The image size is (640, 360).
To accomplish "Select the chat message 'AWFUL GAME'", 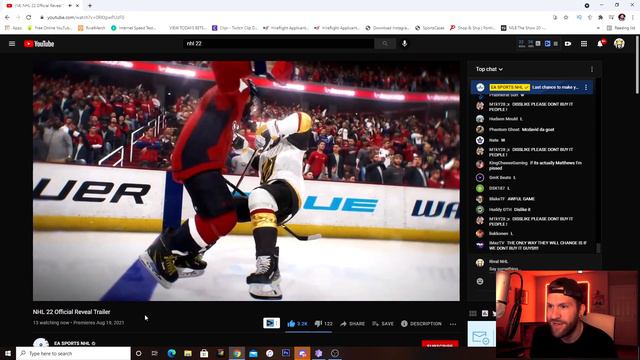I will coord(522,199).
